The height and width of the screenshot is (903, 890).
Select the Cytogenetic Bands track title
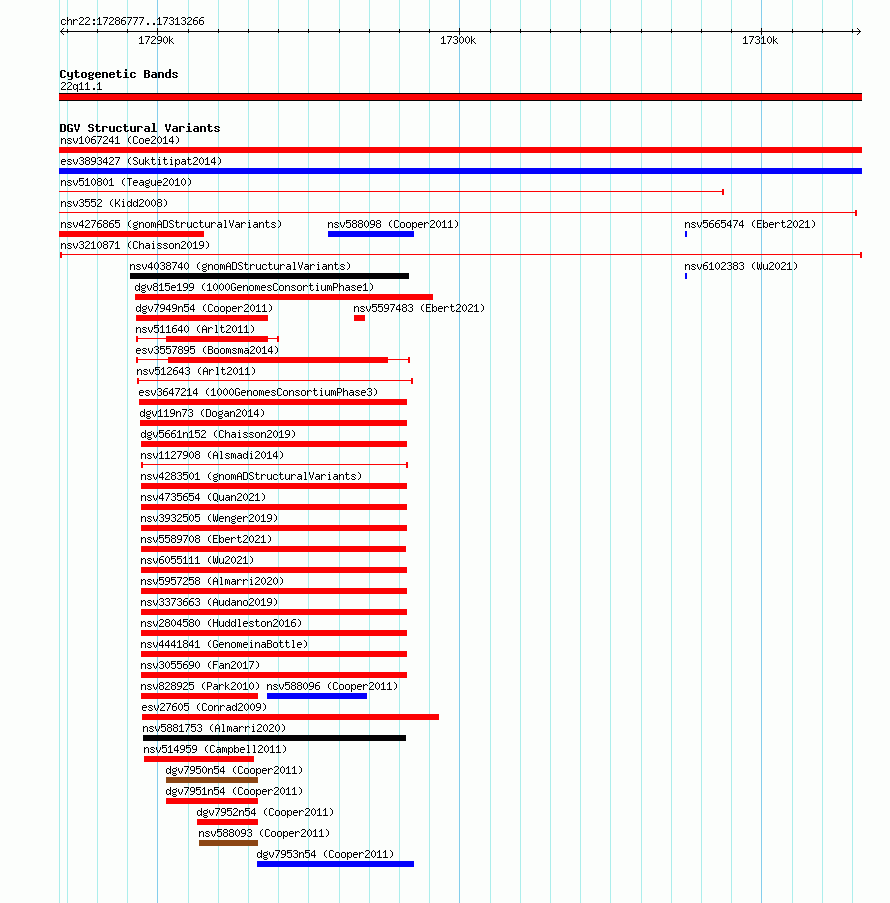119,74
